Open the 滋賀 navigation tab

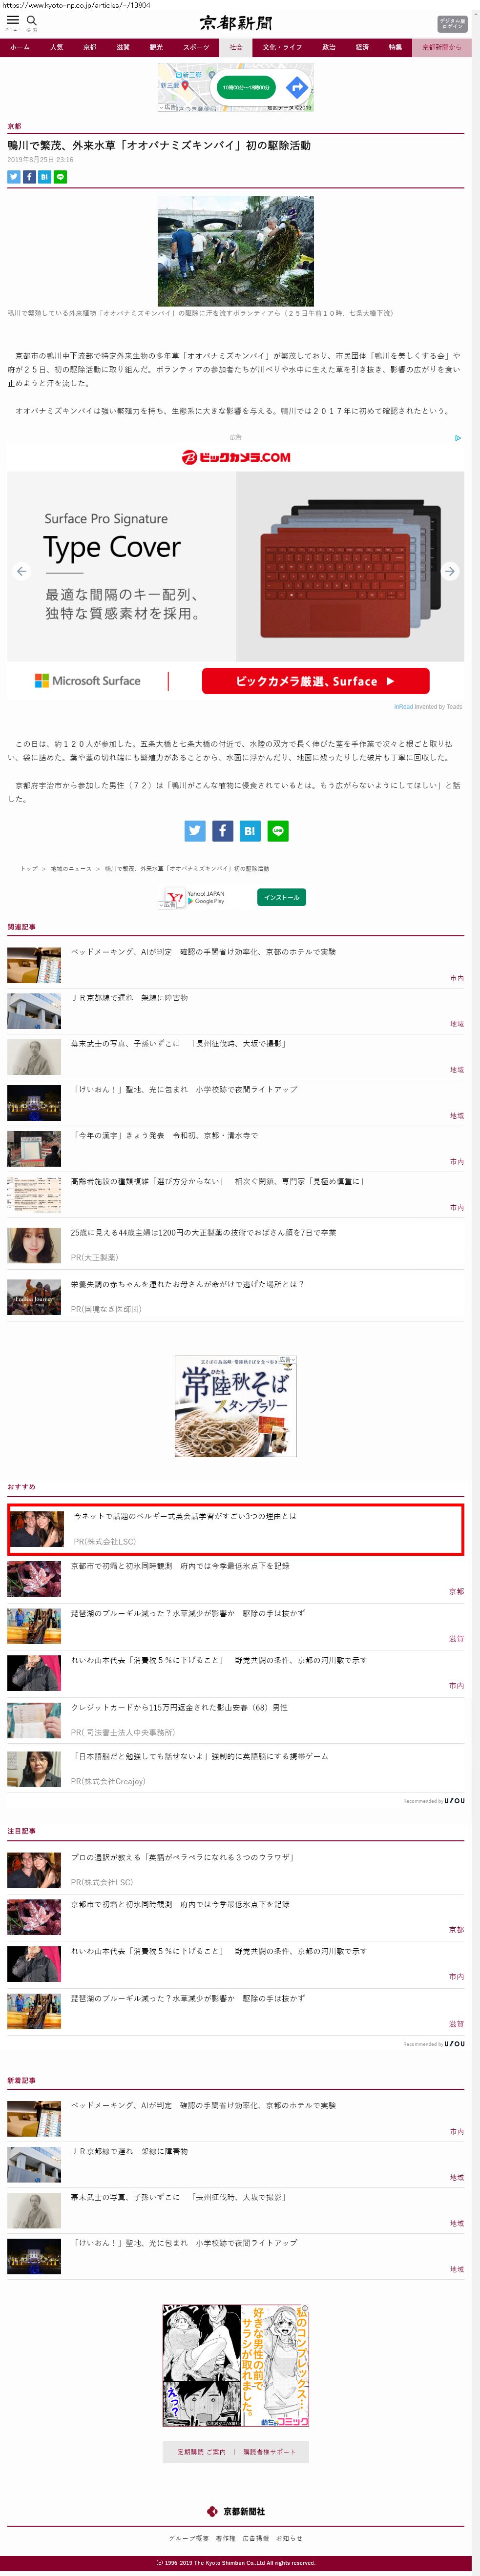coord(123,47)
